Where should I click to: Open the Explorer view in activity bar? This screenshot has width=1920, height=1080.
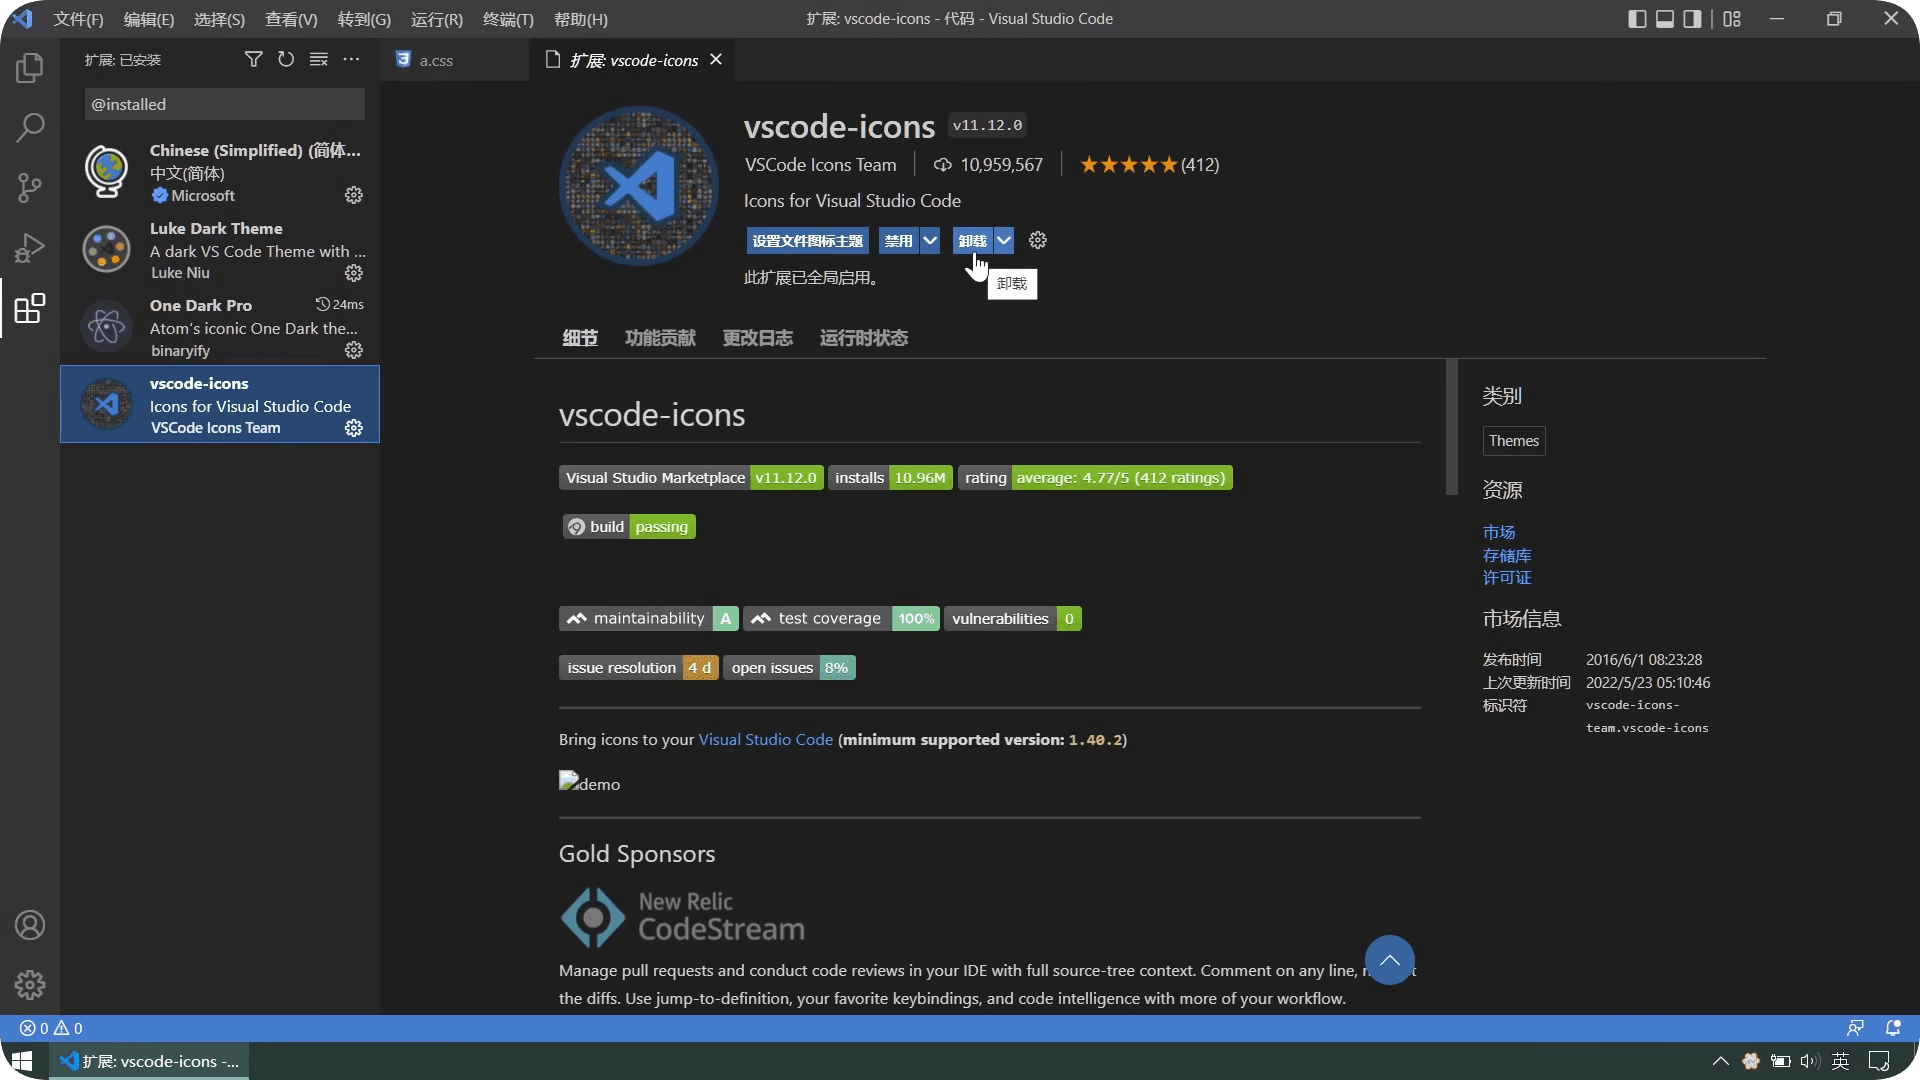click(x=30, y=68)
